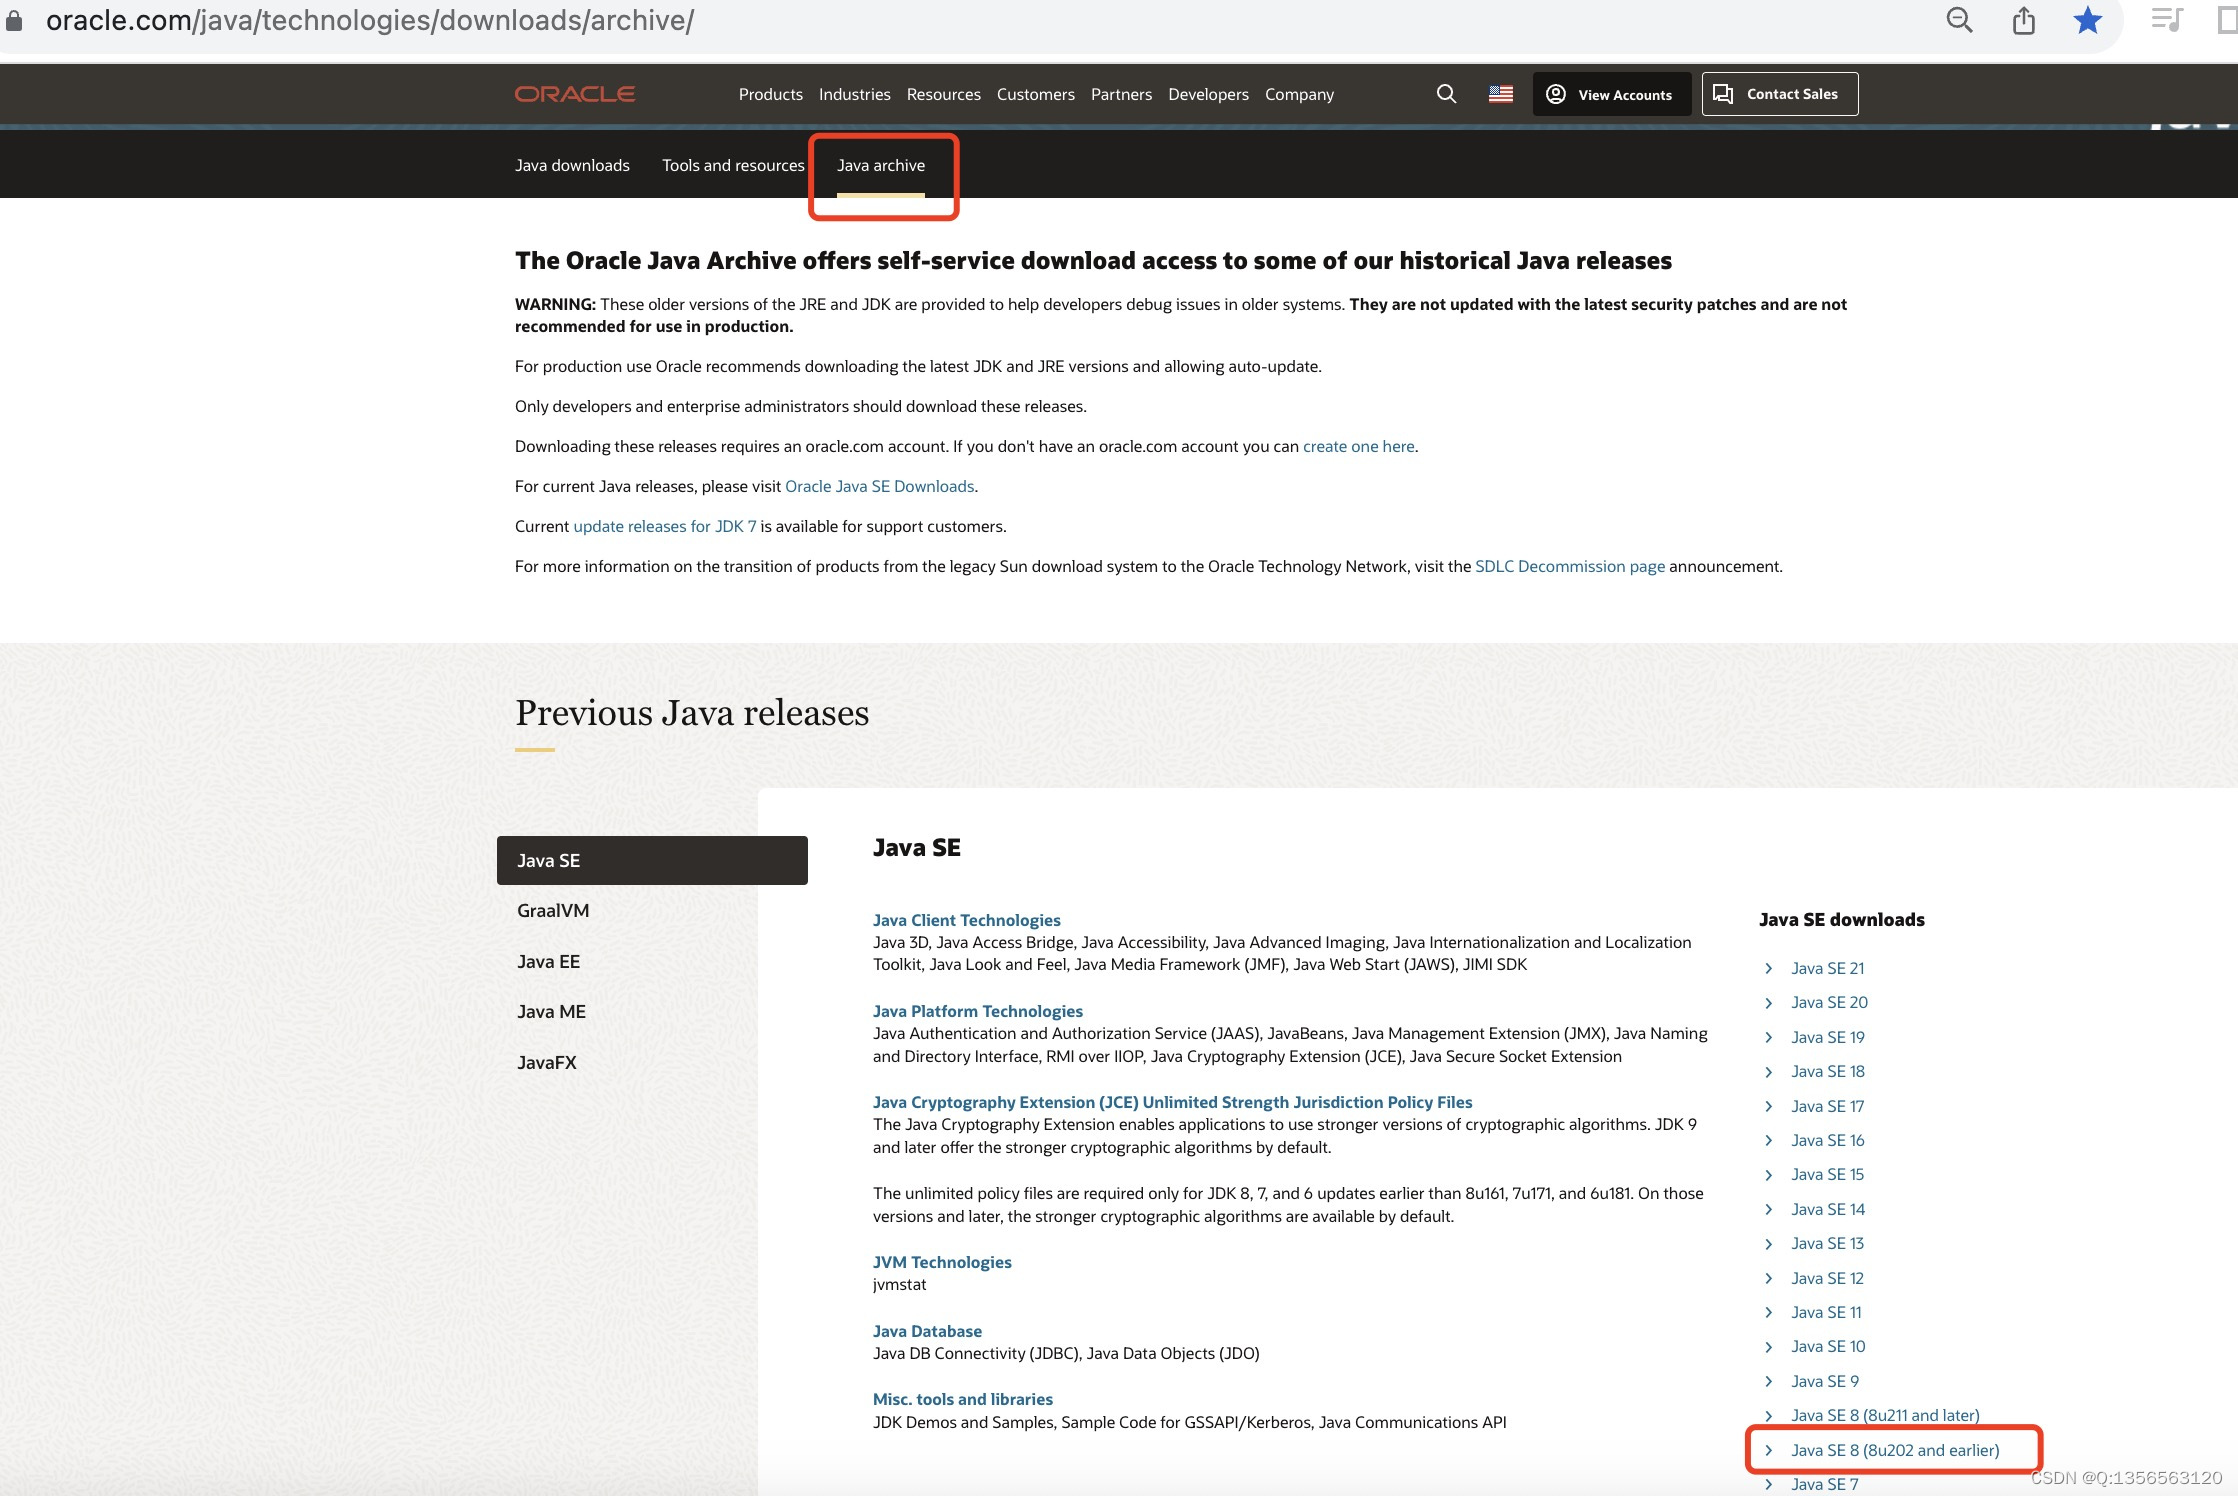Click the chevron beside Java SE 19

click(x=1768, y=1037)
